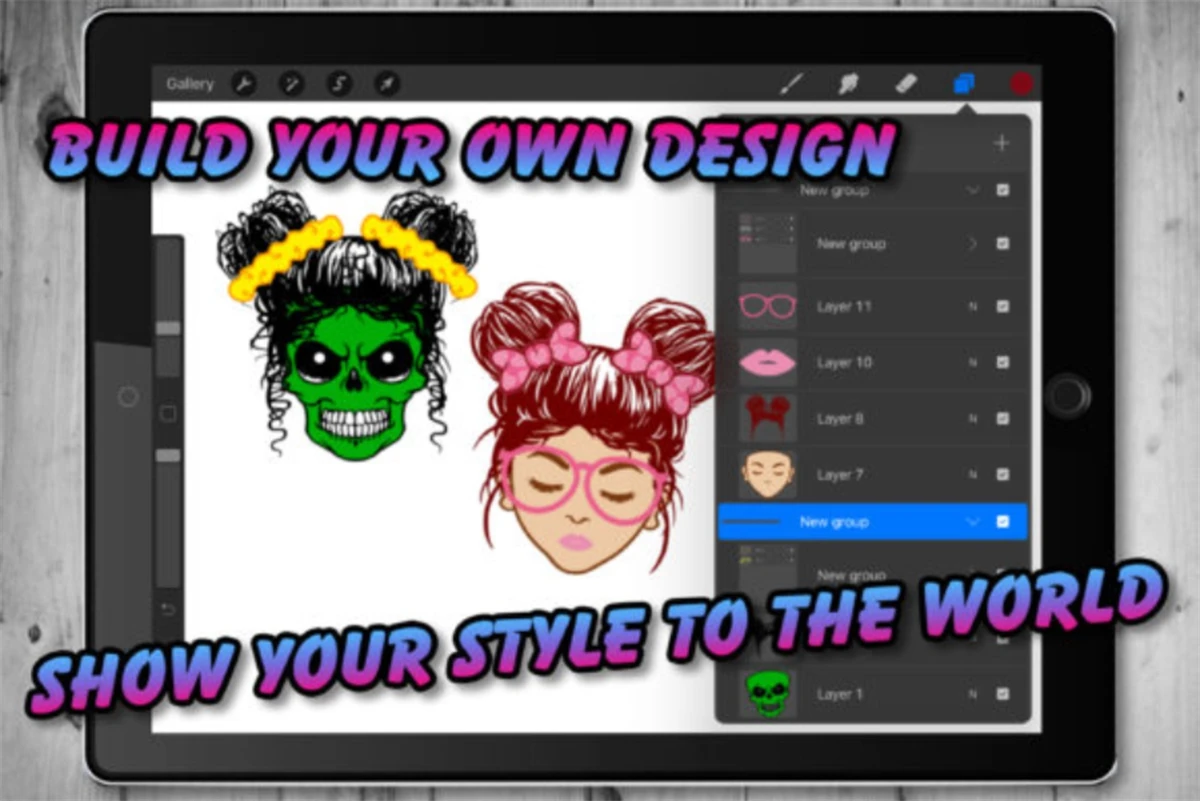Screen dimensions: 1200x801
Task: Activate the Transform arrow tool
Action: [x=387, y=84]
